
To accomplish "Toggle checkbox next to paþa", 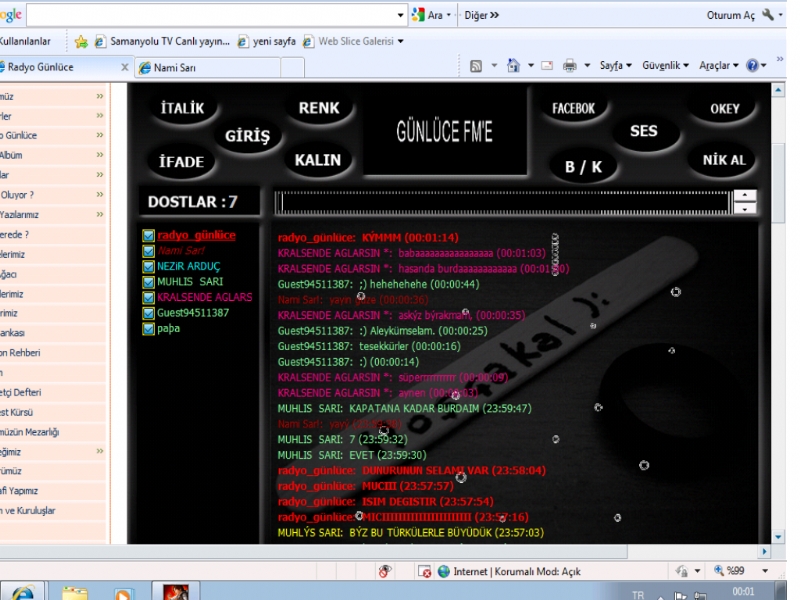I will coord(148,329).
